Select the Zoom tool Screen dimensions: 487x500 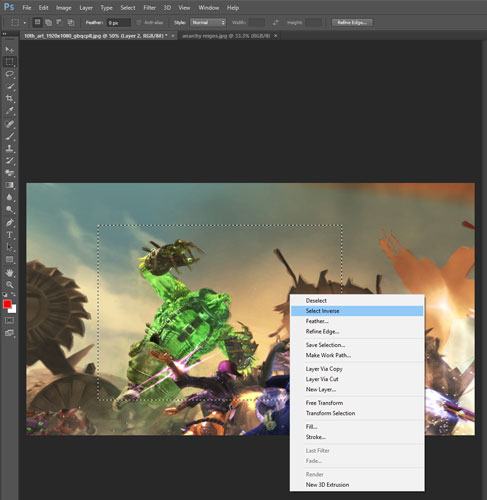coord(9,285)
